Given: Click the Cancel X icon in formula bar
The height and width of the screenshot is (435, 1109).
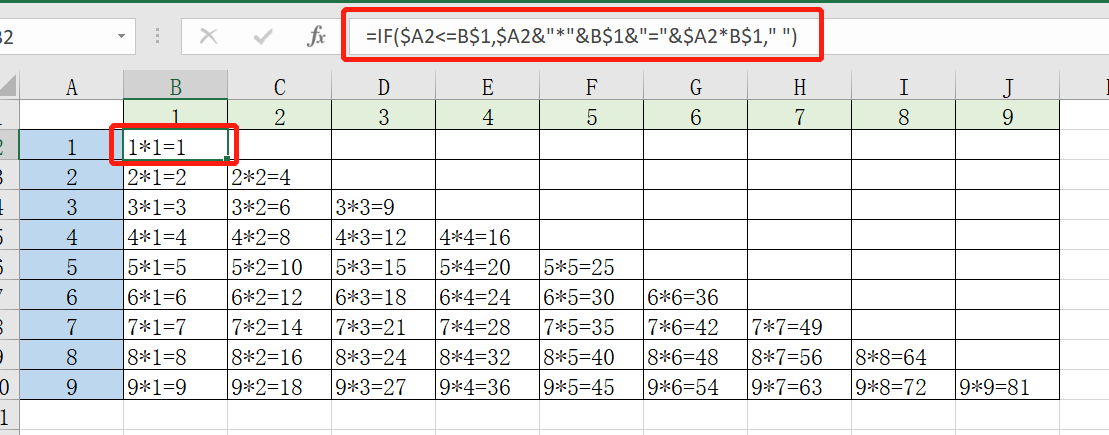Looking at the screenshot, I should tap(208, 37).
